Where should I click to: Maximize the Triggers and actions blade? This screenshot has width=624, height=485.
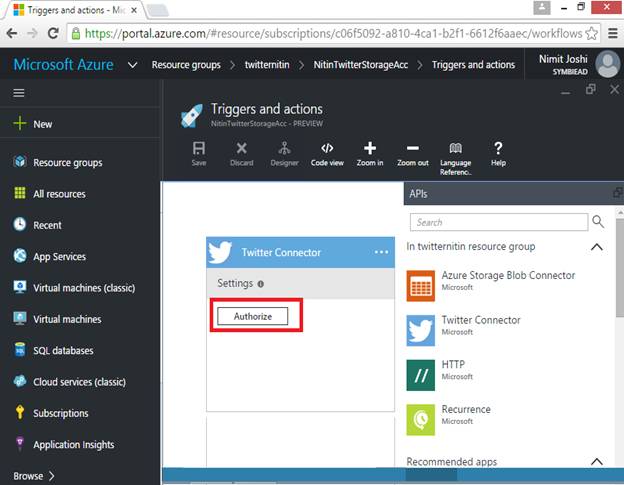pyautogui.click(x=591, y=90)
